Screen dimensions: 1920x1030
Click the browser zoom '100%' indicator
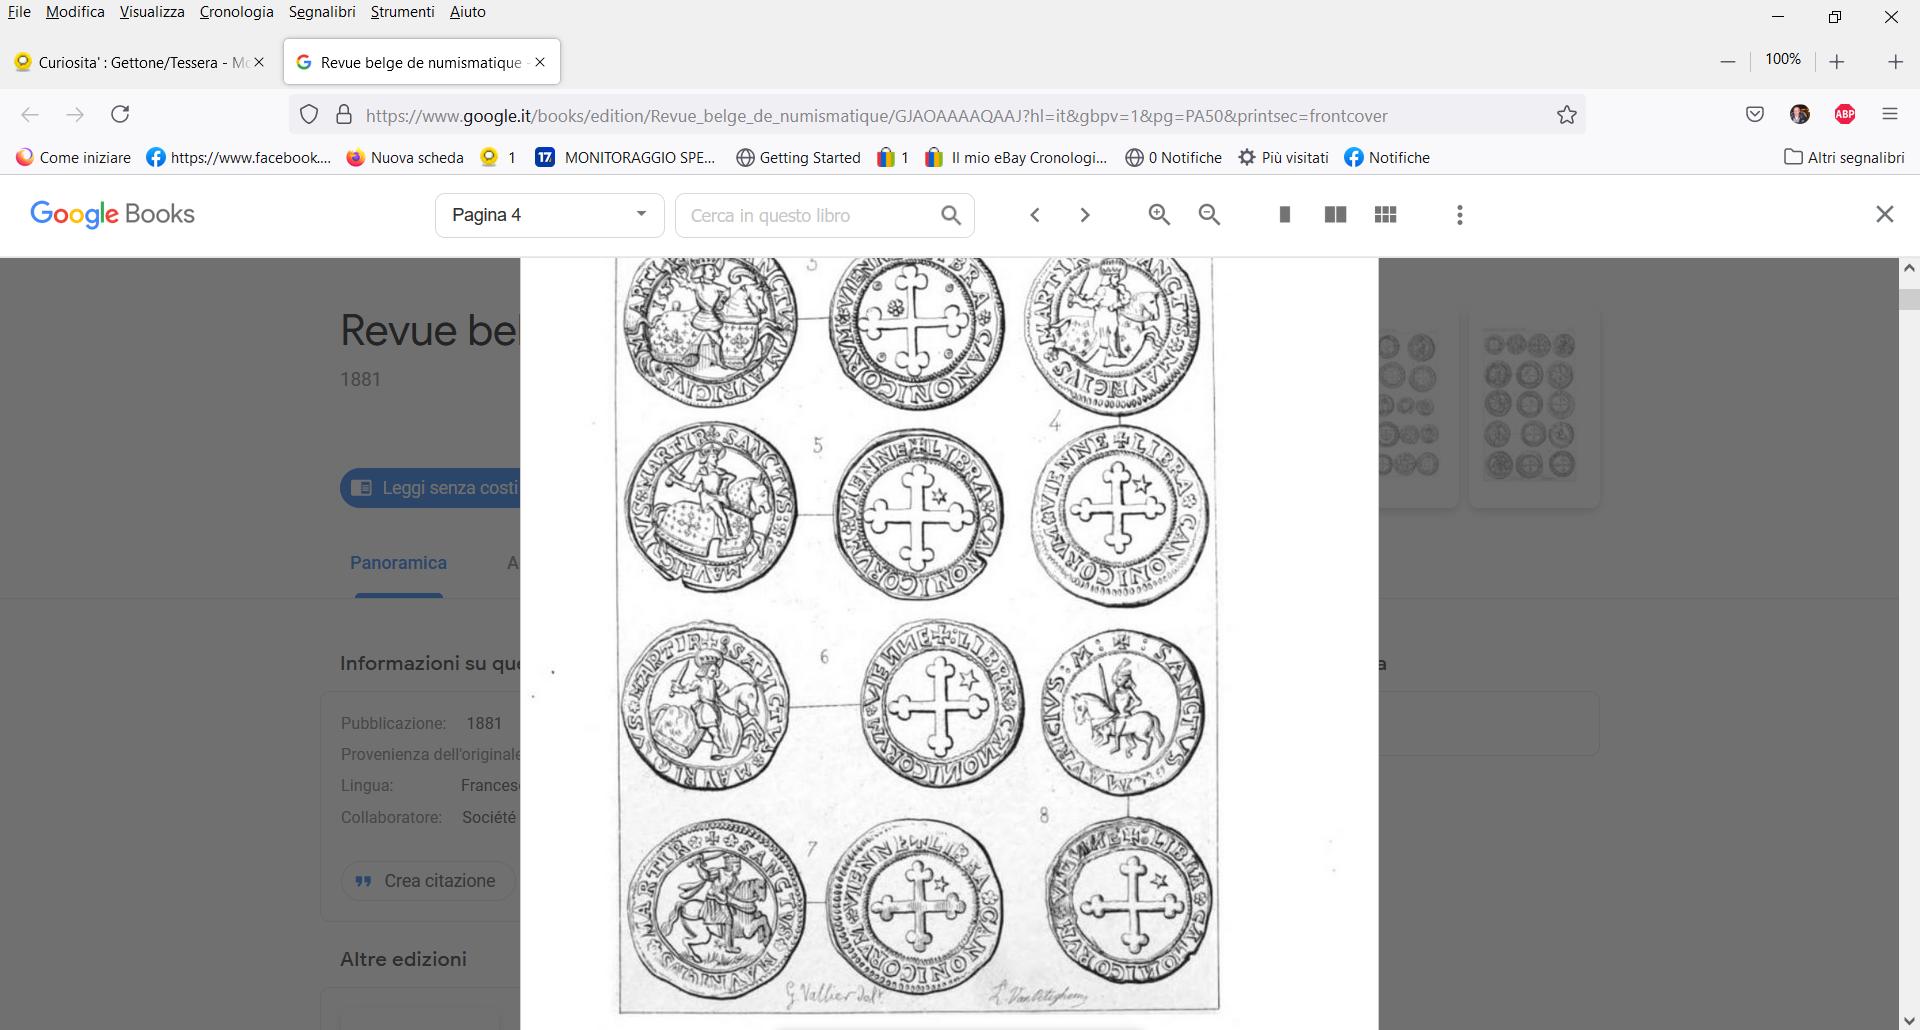(1783, 59)
